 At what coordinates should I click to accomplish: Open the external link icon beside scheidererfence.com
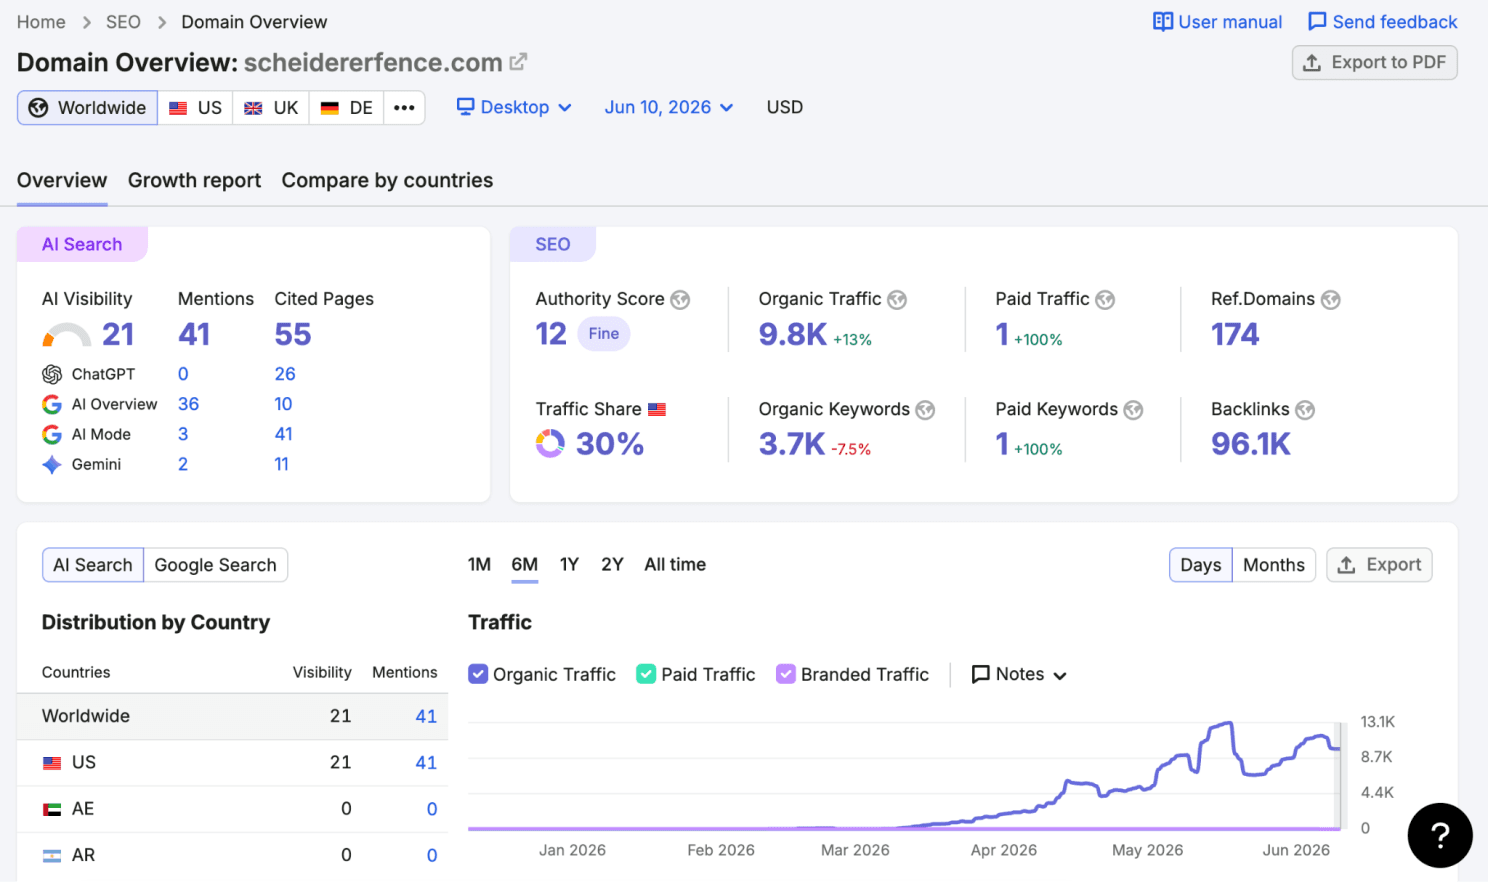click(x=518, y=62)
